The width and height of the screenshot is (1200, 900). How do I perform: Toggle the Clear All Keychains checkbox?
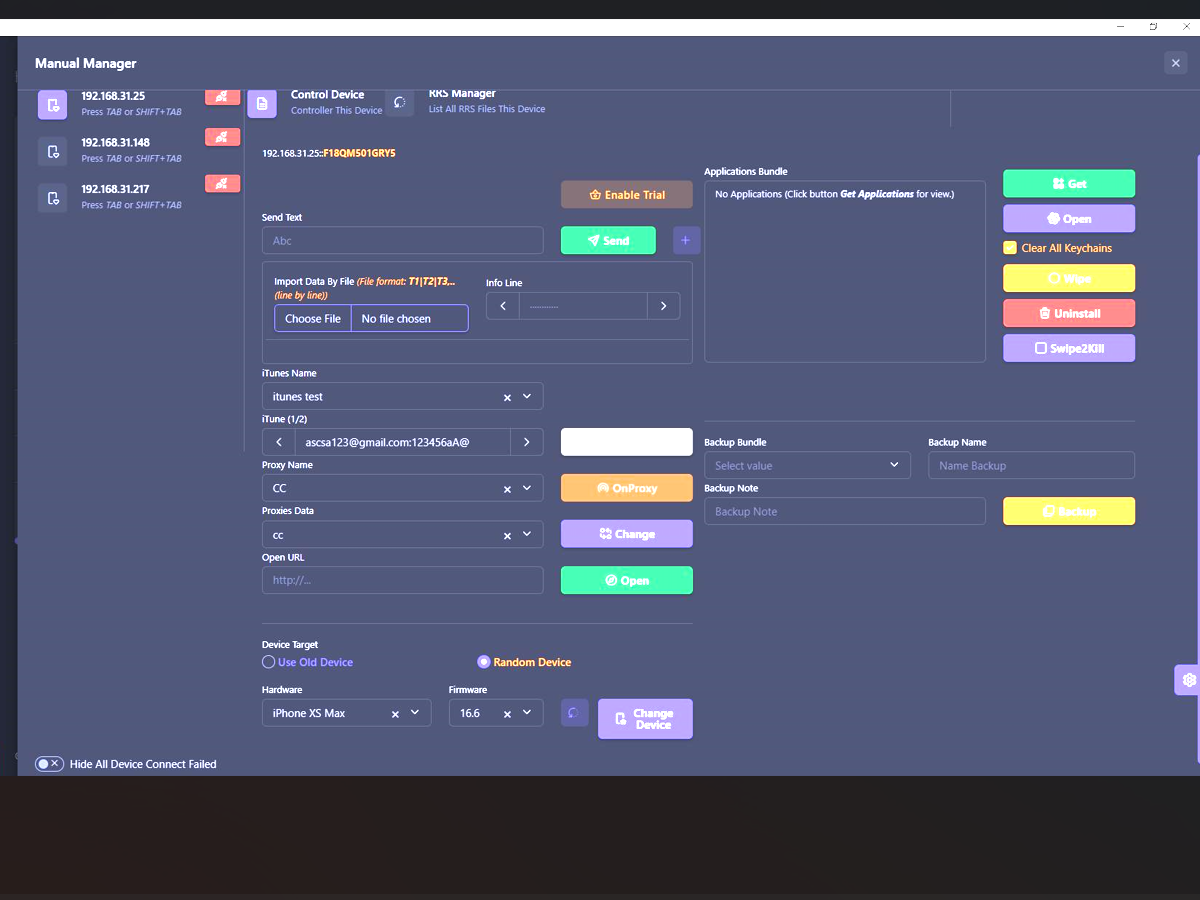click(x=1009, y=248)
